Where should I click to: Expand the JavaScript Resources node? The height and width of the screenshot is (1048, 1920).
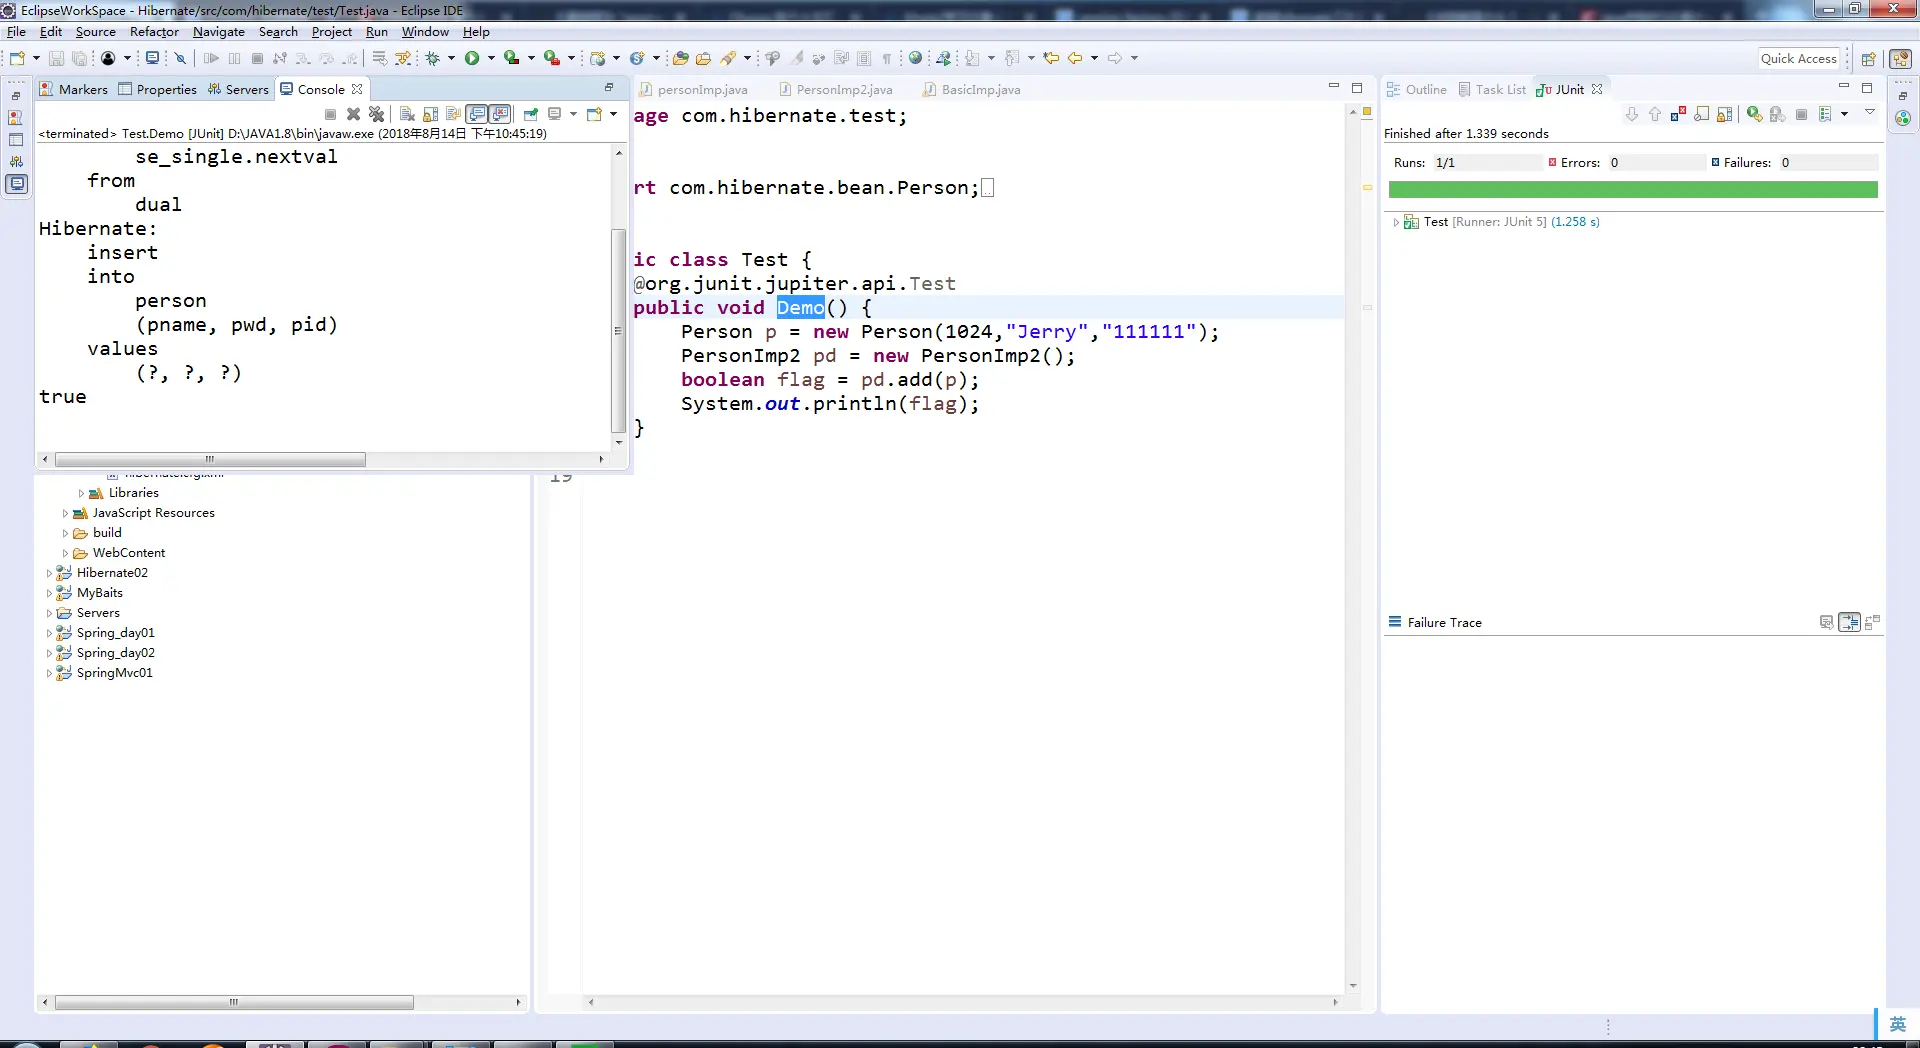point(65,513)
